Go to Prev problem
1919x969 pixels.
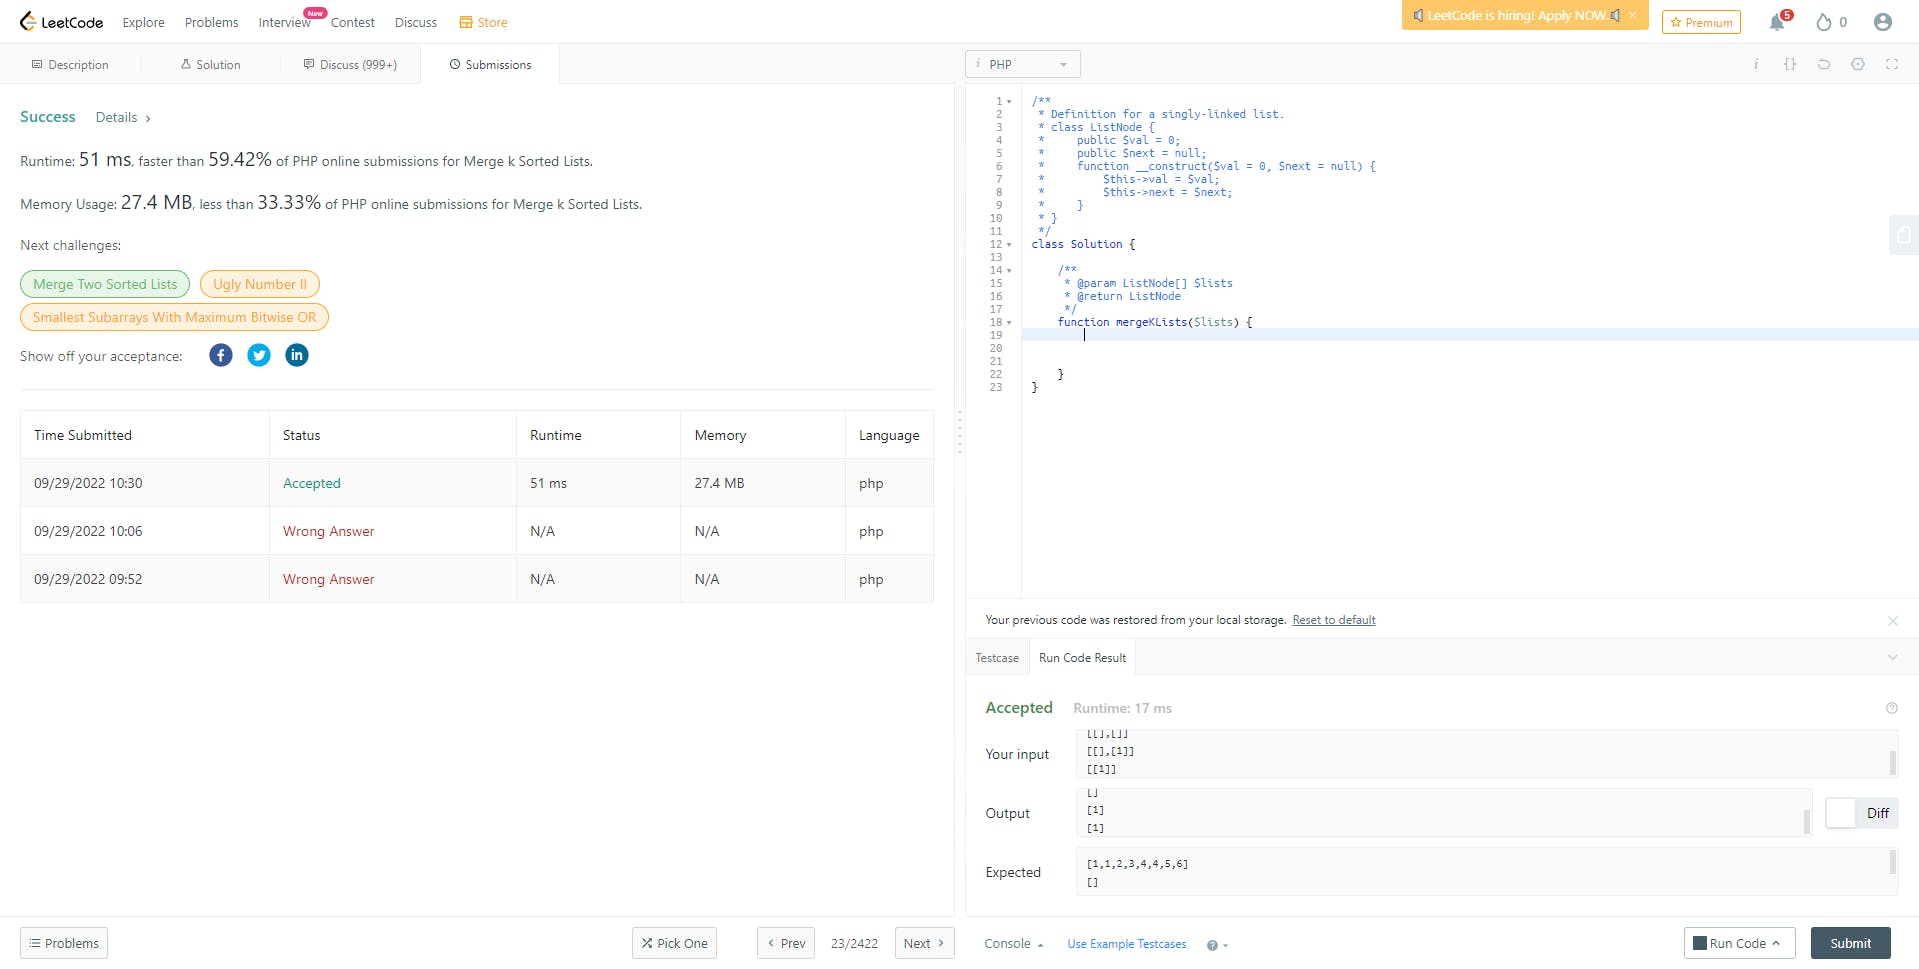point(786,943)
